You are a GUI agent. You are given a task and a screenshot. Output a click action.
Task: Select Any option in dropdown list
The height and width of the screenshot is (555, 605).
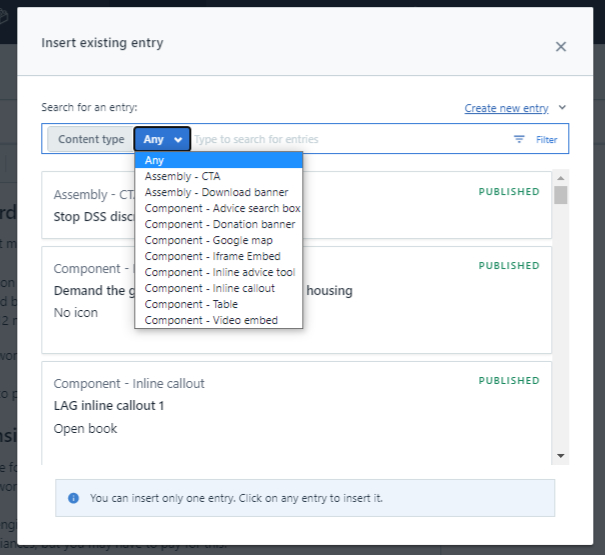pyautogui.click(x=218, y=160)
